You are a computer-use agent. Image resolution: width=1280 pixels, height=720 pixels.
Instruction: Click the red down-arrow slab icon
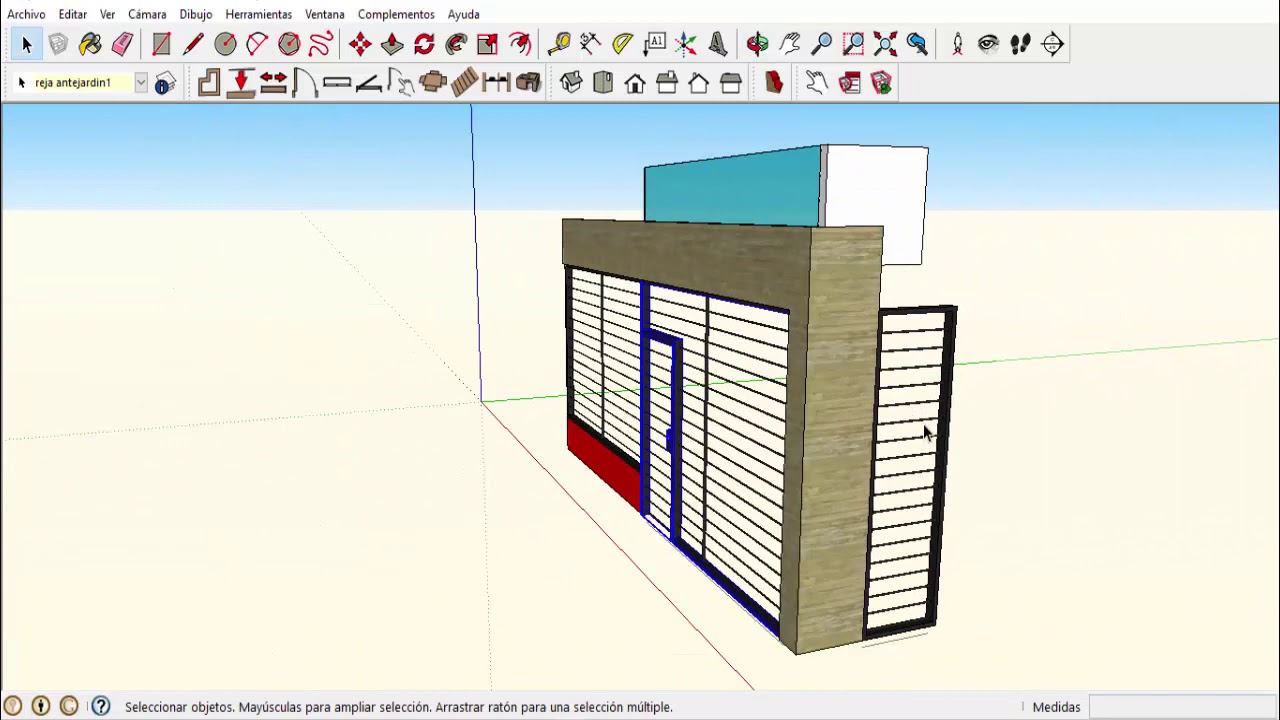241,83
